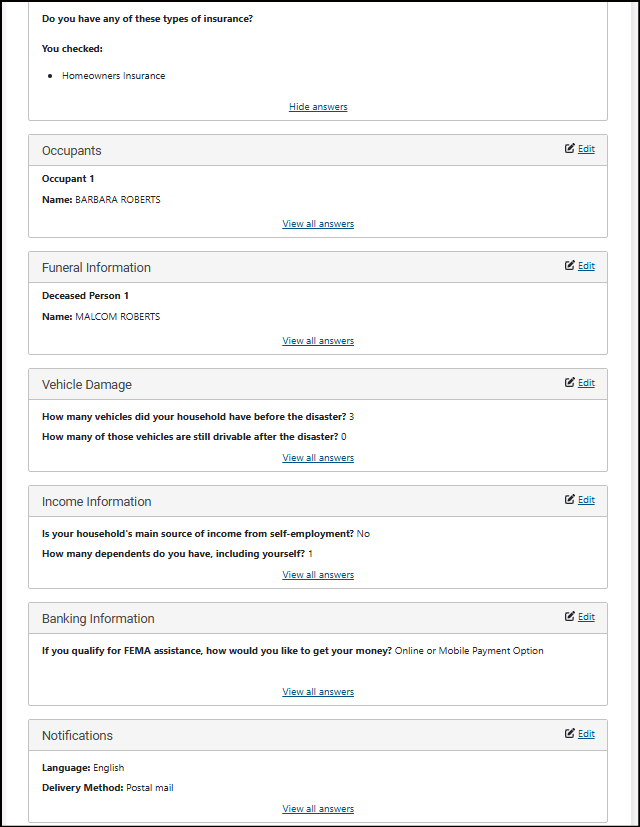Screen dimensions: 640x827
Task: Click the edit pencil icon for Banking Information
Action: coord(570,617)
